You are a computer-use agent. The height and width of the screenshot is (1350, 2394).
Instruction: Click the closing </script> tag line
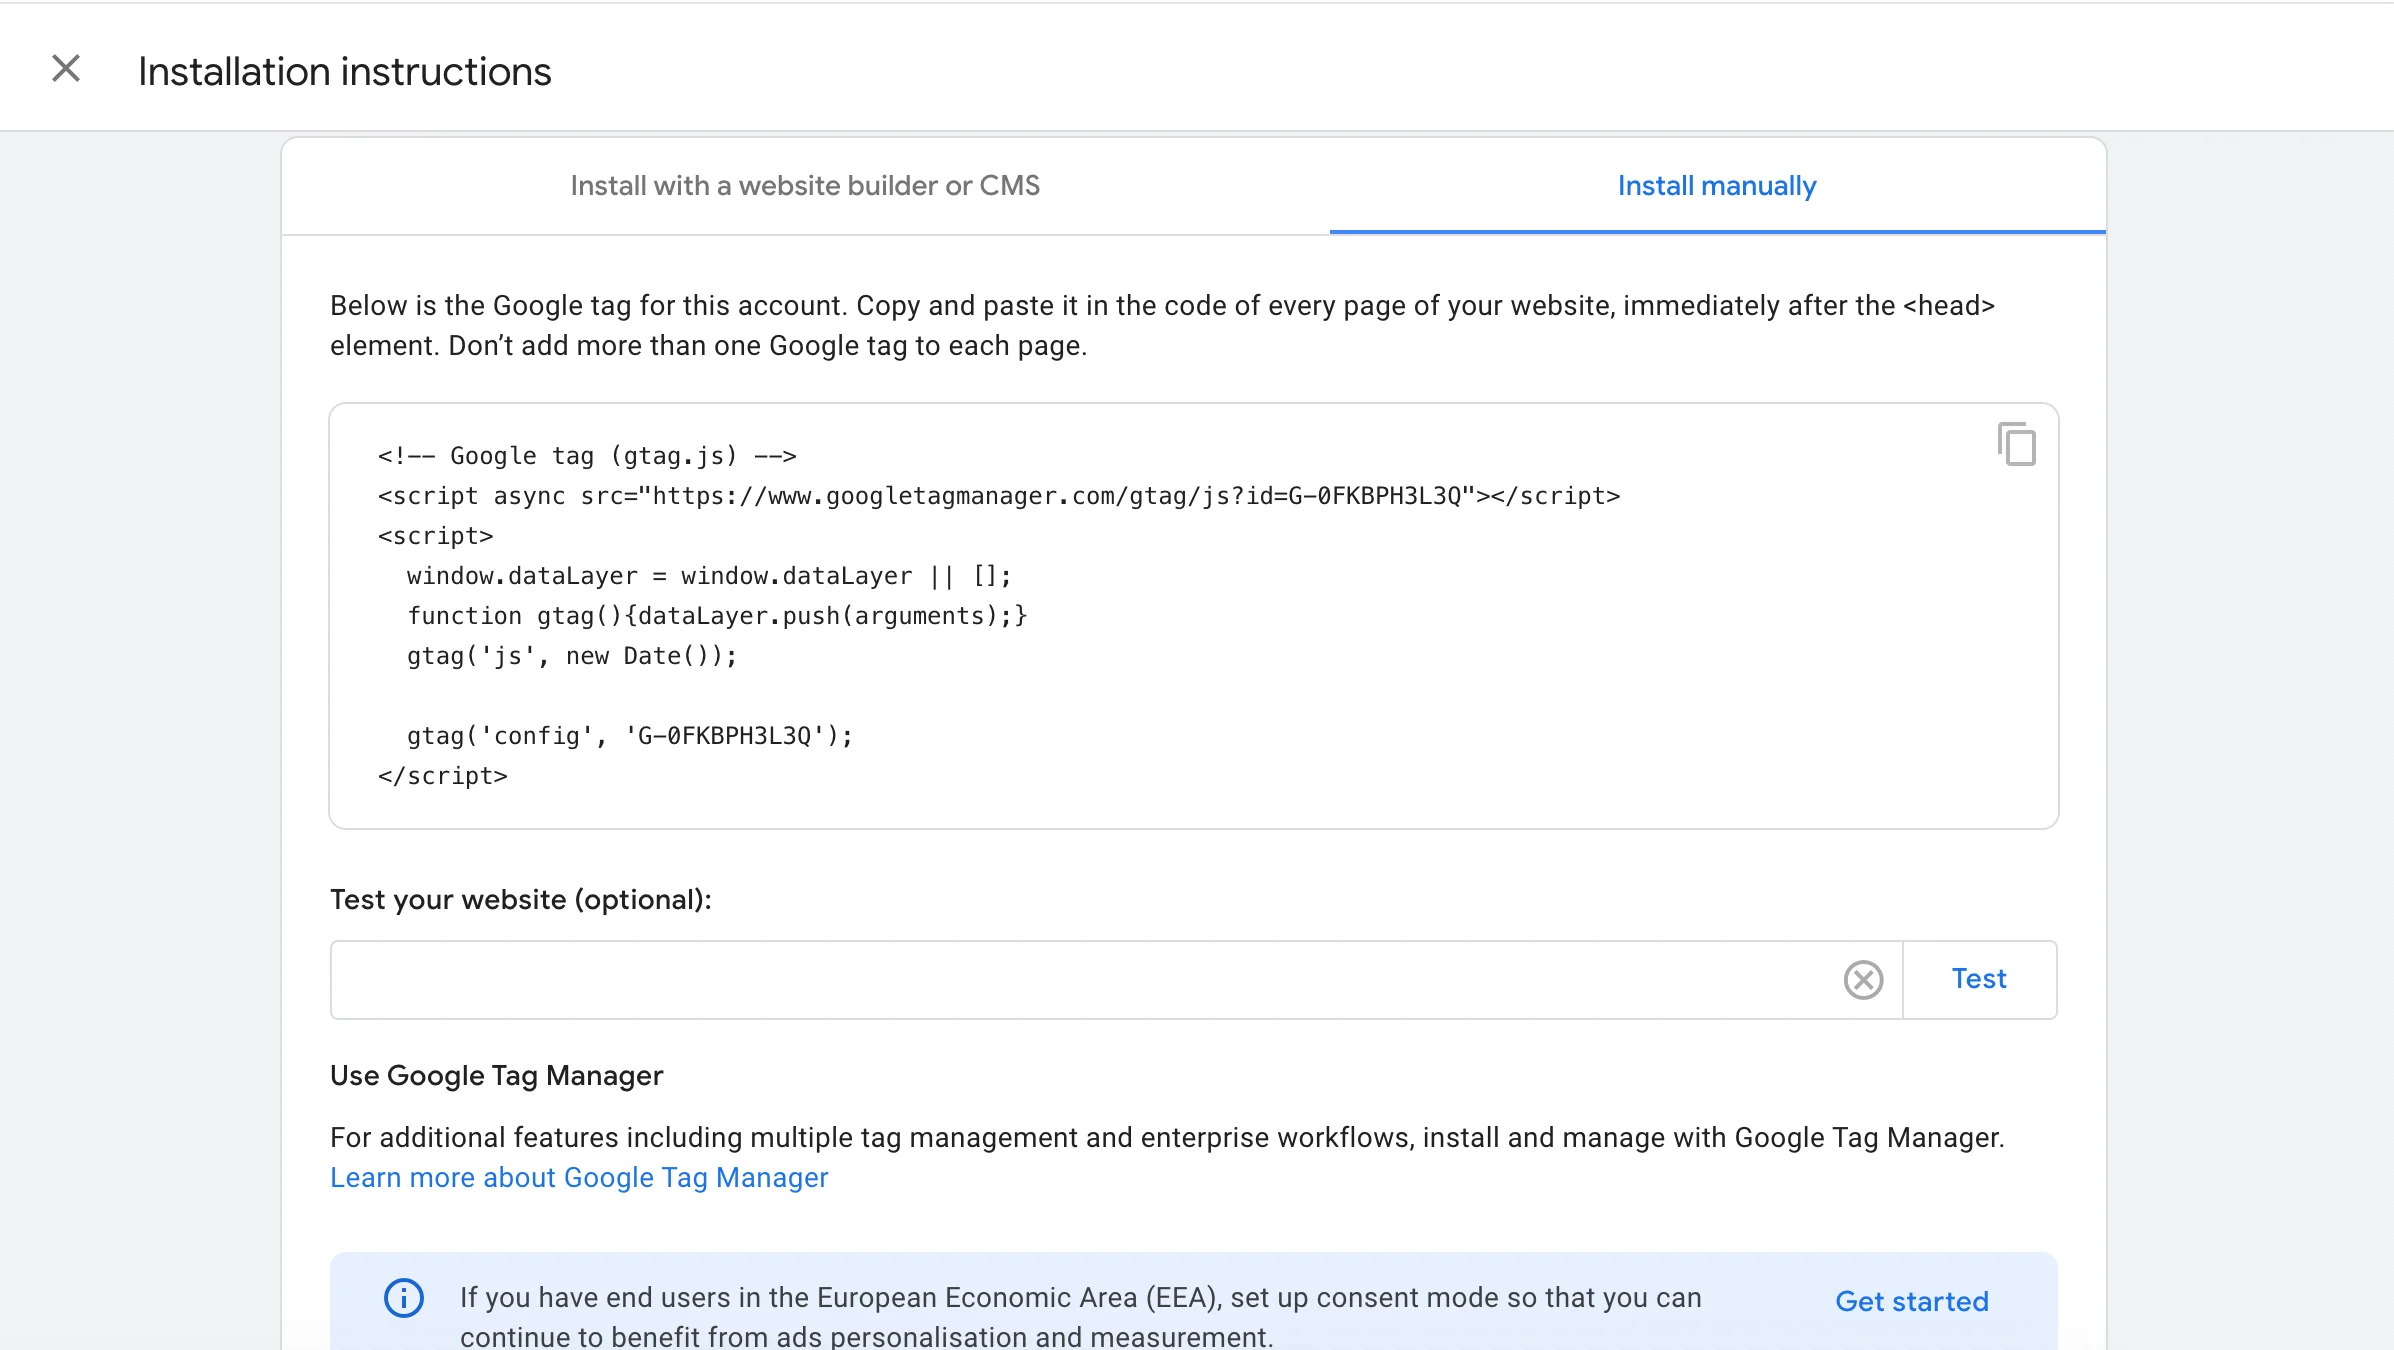pyautogui.click(x=442, y=776)
